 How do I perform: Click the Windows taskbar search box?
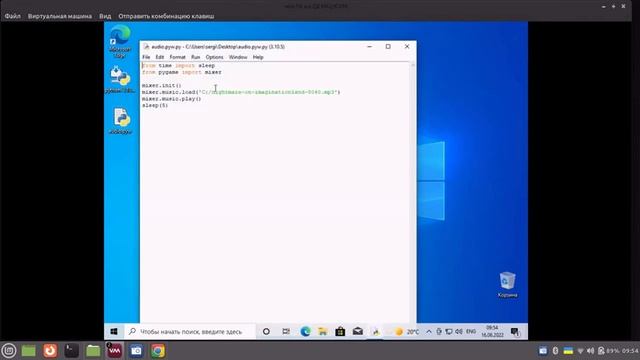tap(190, 331)
